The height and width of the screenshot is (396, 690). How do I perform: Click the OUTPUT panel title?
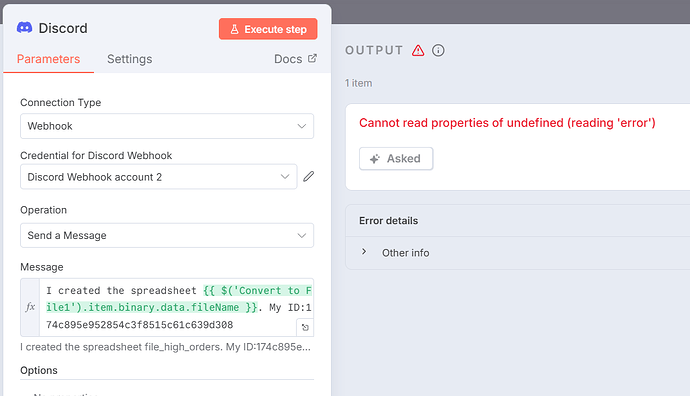[x=374, y=50]
